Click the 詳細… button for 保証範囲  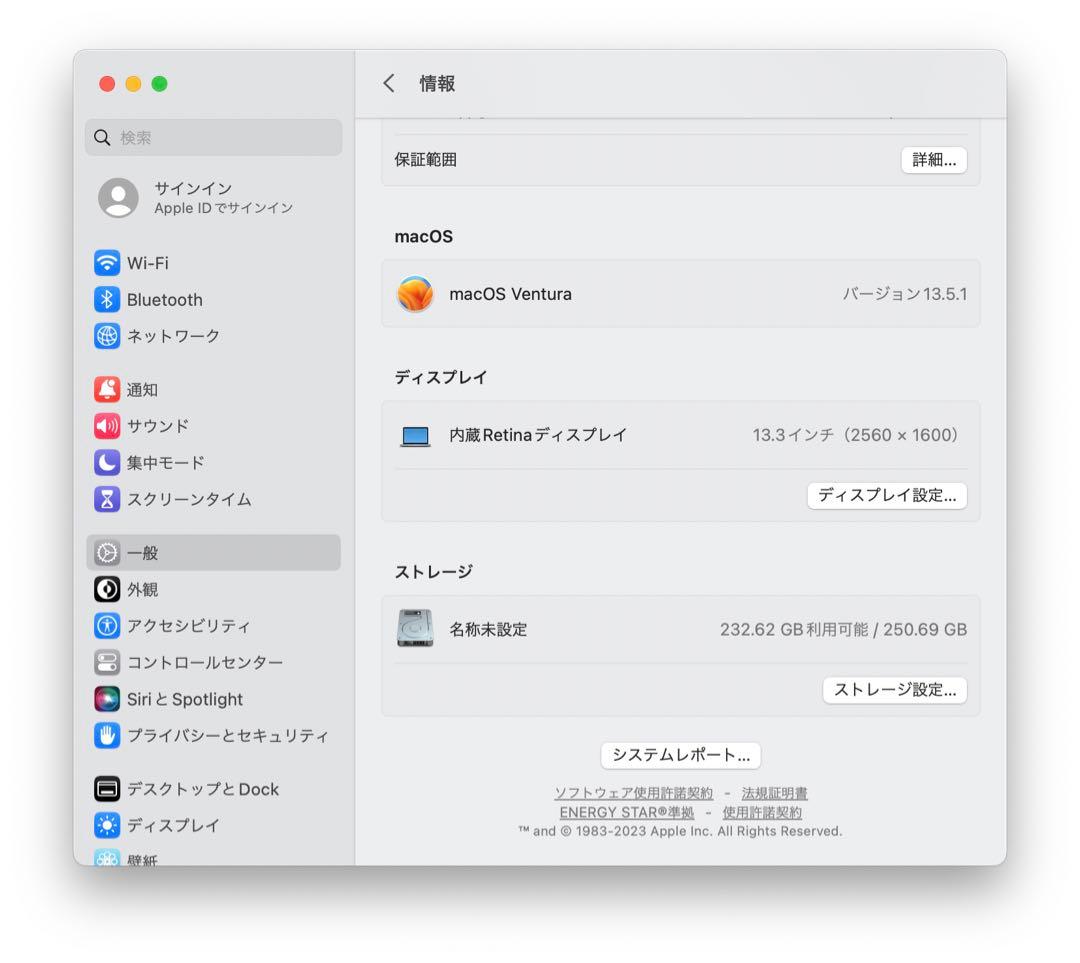click(932, 160)
